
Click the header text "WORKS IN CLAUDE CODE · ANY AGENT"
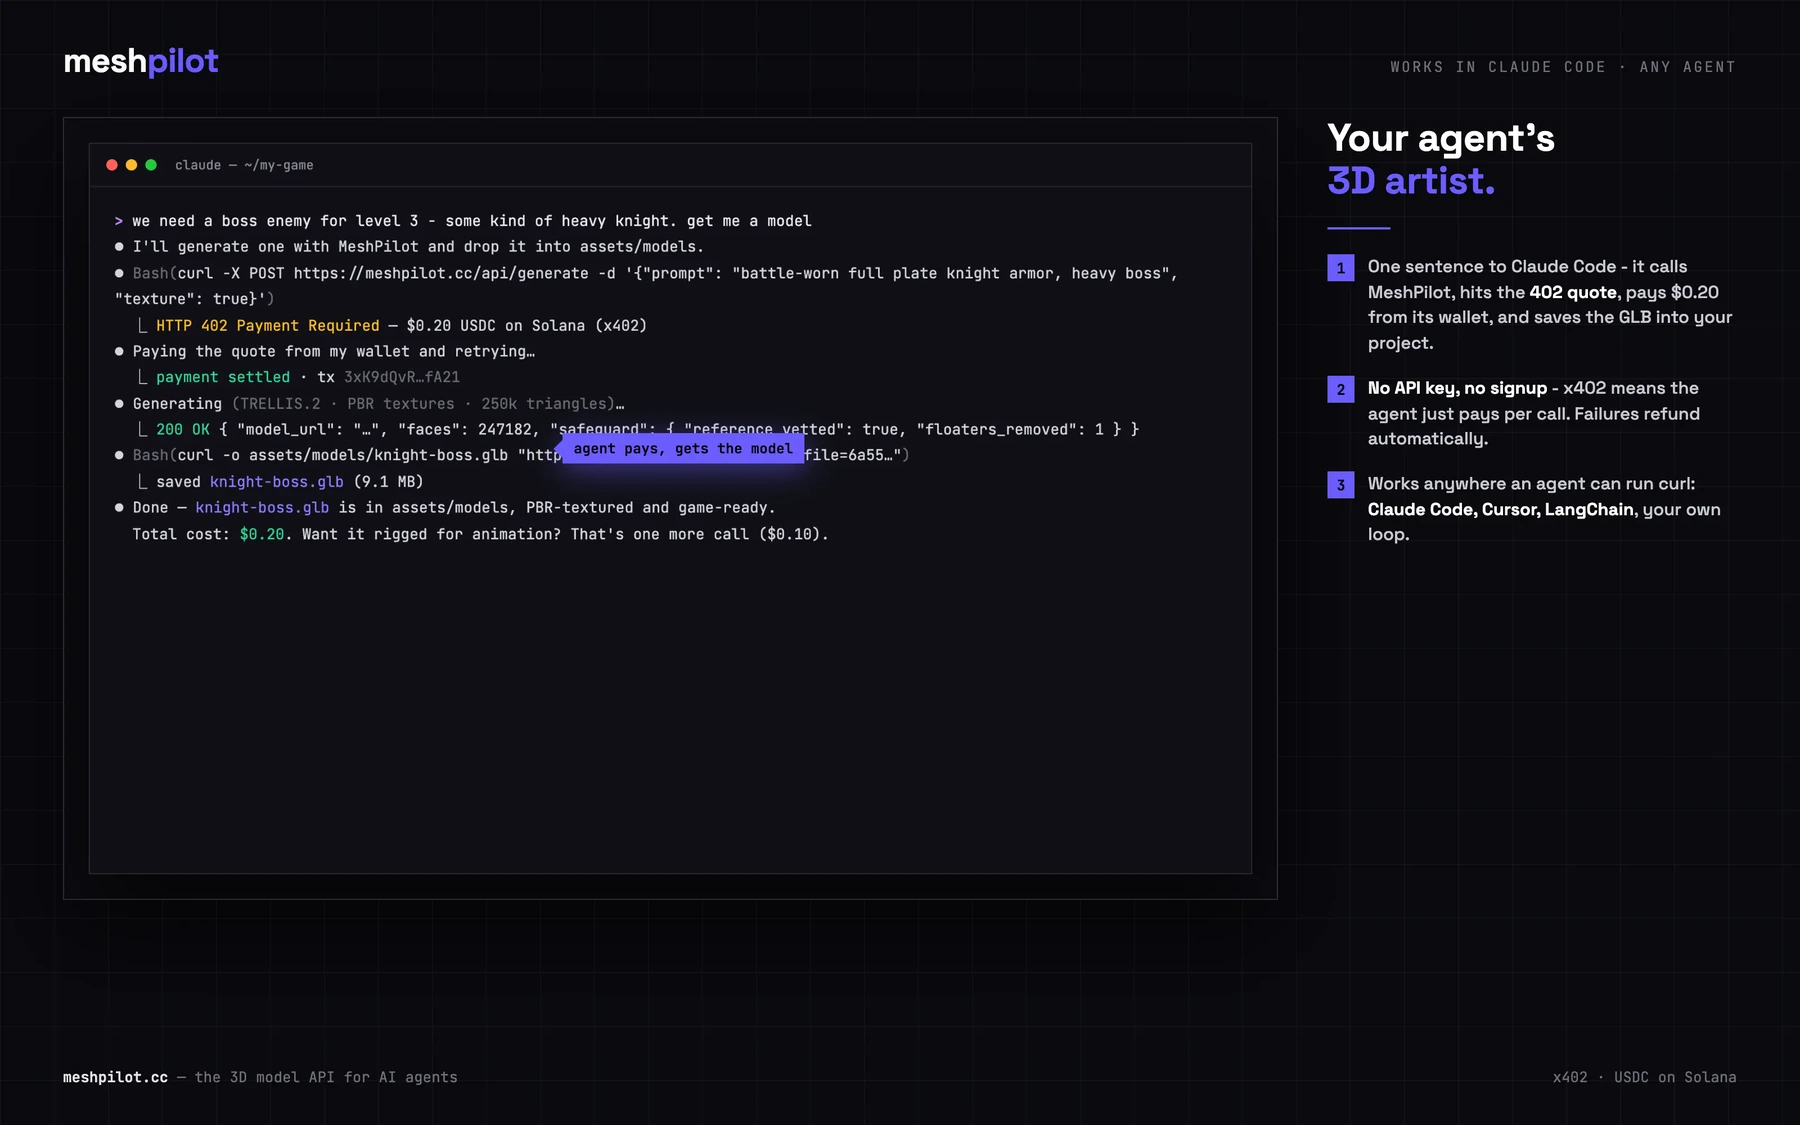click(x=1563, y=67)
